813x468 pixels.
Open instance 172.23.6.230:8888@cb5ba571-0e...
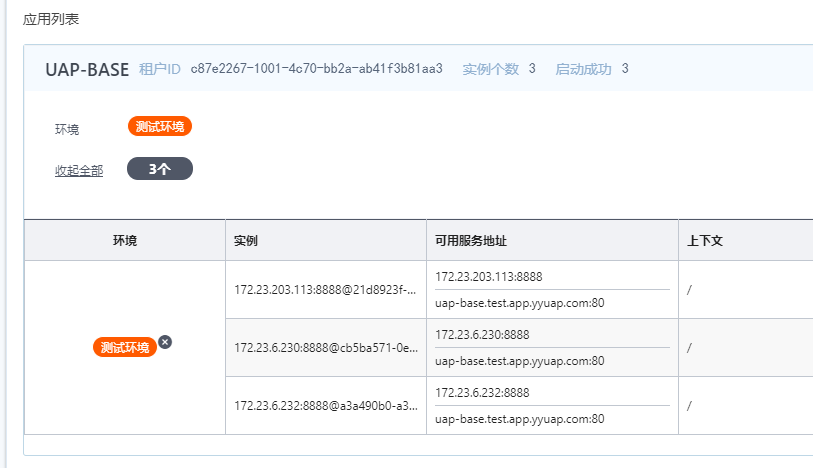326,348
